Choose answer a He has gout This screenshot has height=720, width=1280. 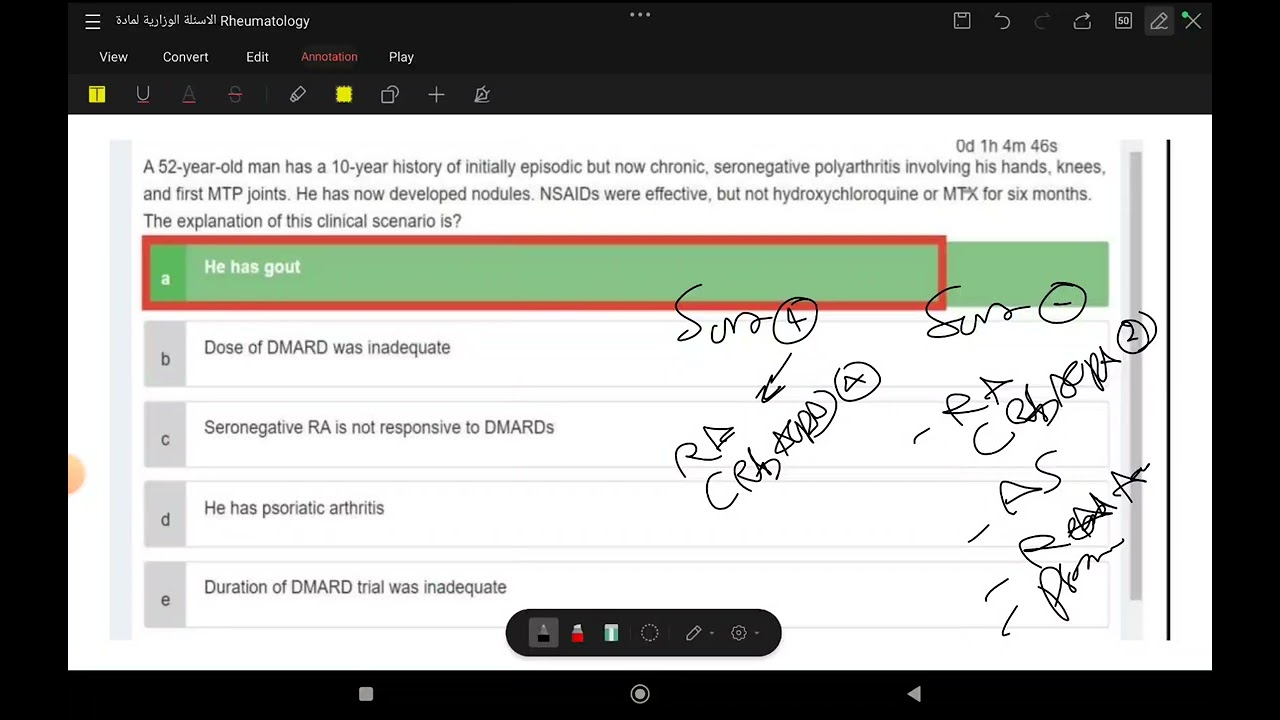[626, 274]
